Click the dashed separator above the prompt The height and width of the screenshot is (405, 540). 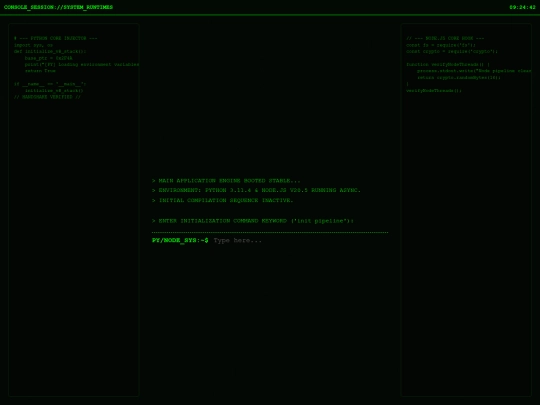click(270, 232)
